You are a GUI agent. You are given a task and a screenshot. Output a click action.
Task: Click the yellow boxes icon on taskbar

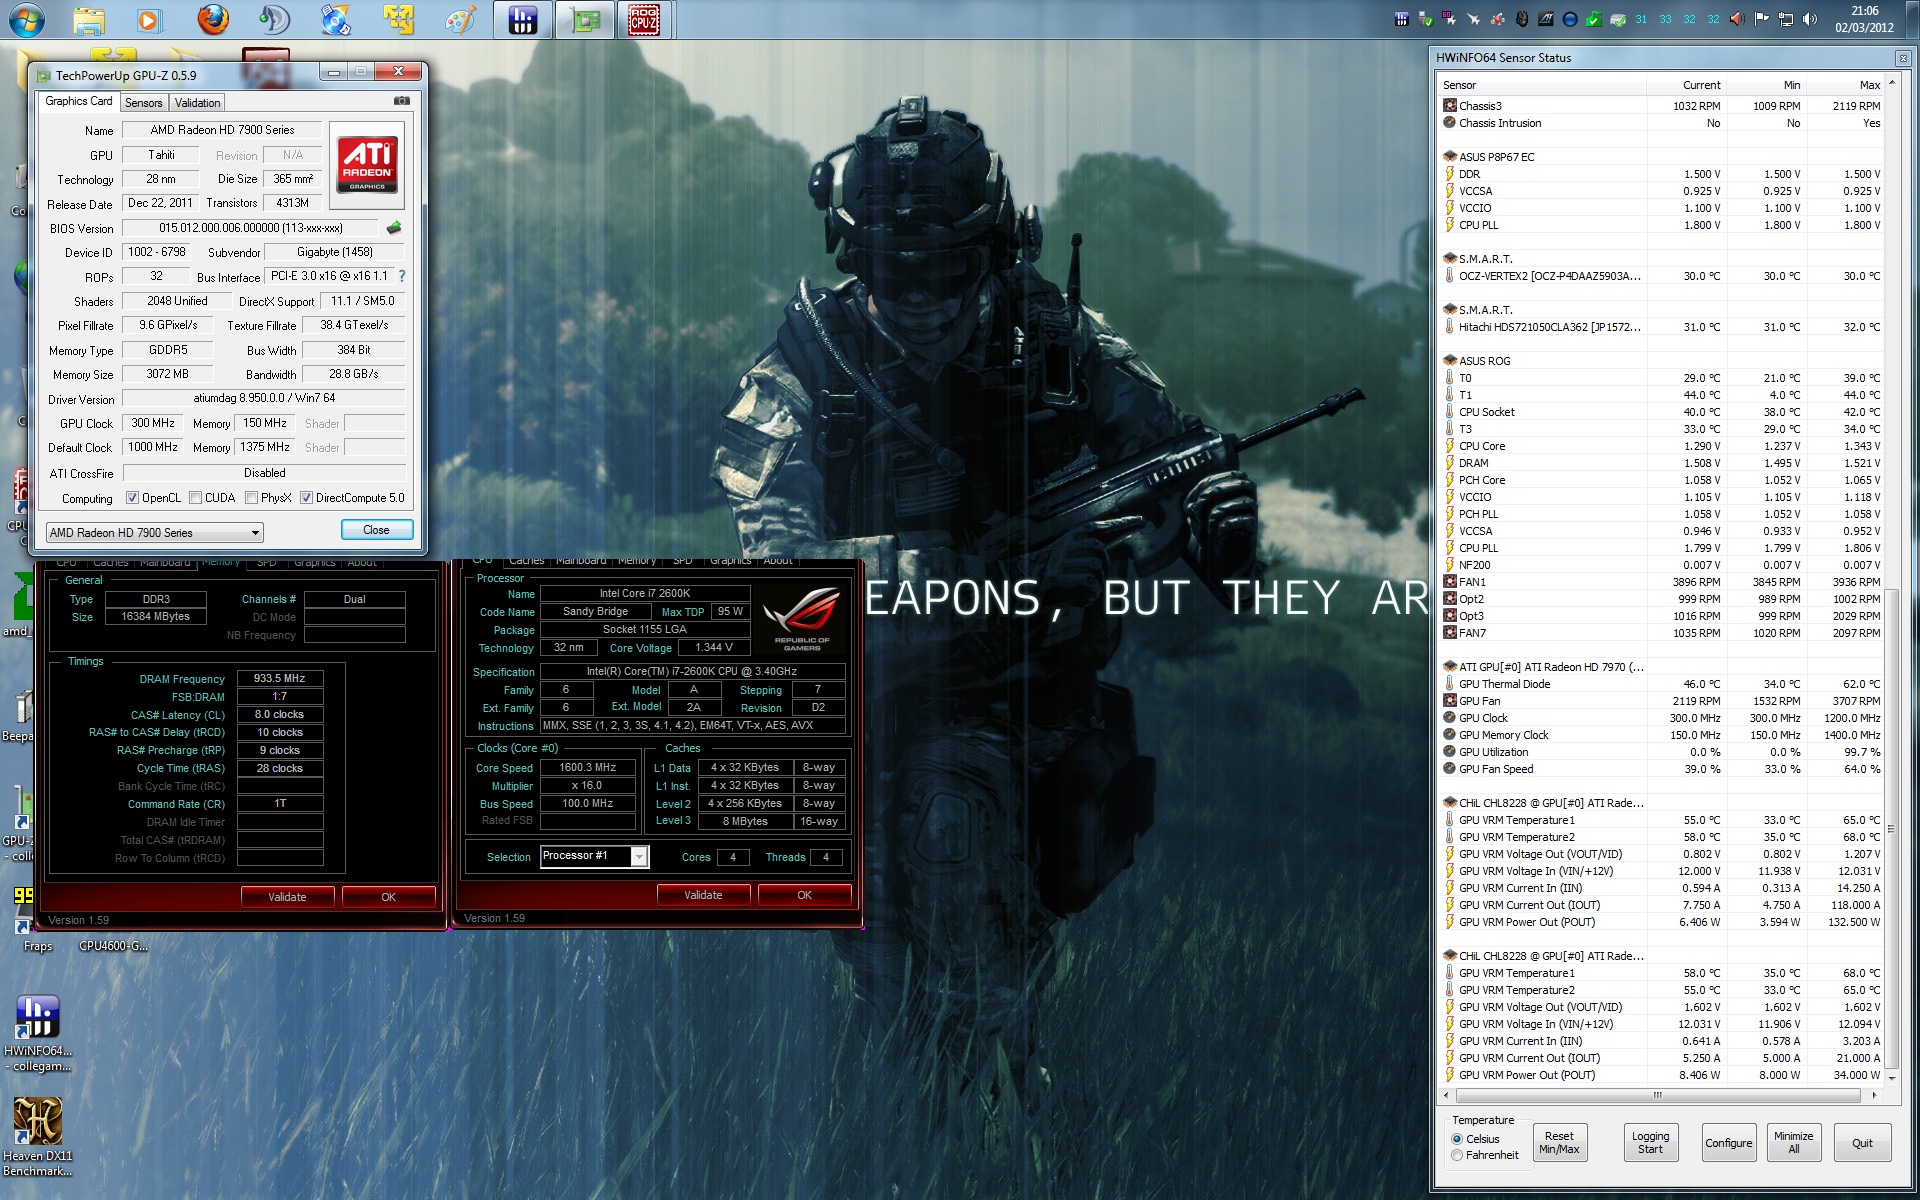click(x=397, y=19)
